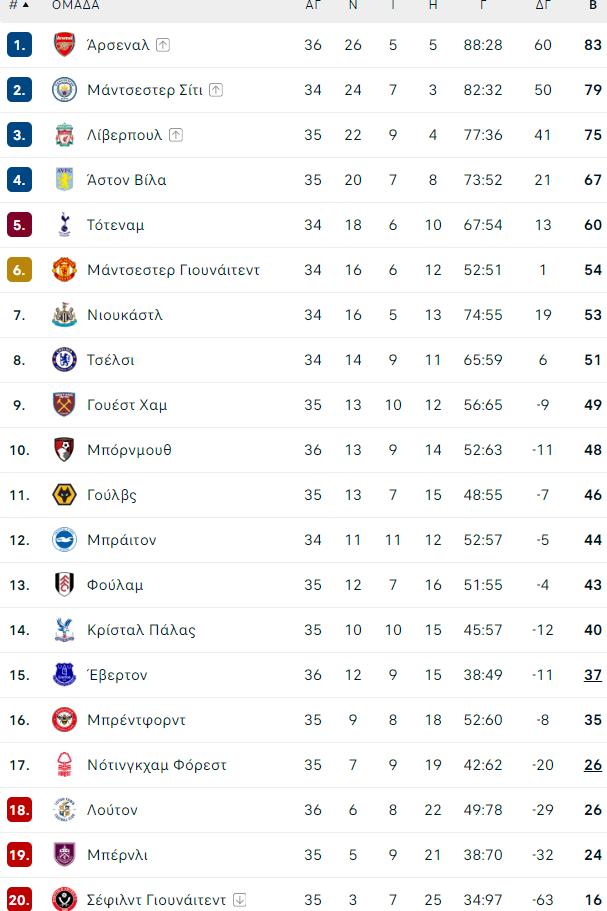This screenshot has width=607, height=911.
Task: Click the up-arrow badge beside Λίβερπουλ
Action: coord(176,133)
